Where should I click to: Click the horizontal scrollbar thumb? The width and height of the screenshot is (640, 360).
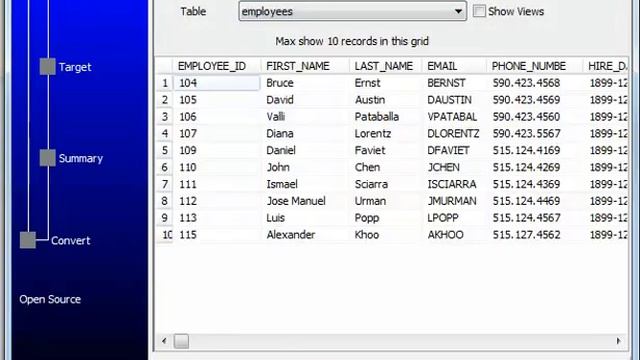pos(181,341)
